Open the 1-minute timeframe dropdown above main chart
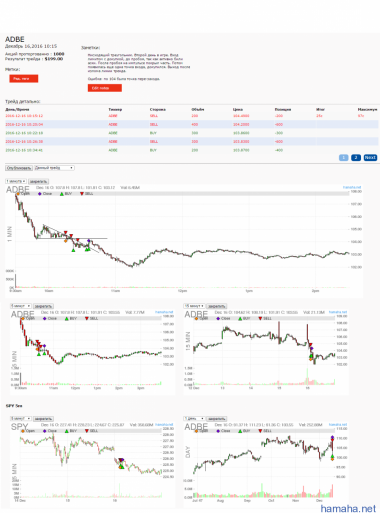380x513 pixels. [16, 181]
